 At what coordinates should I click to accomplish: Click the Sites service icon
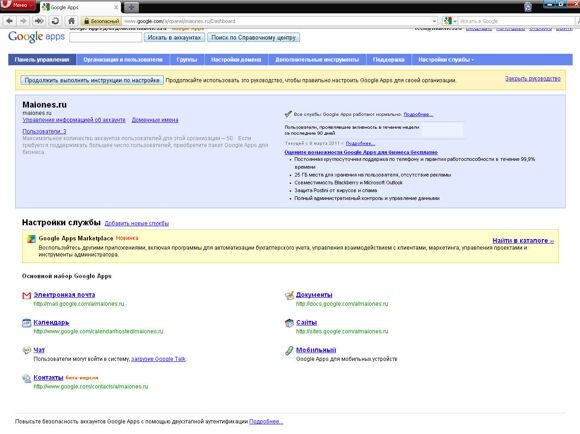click(289, 323)
